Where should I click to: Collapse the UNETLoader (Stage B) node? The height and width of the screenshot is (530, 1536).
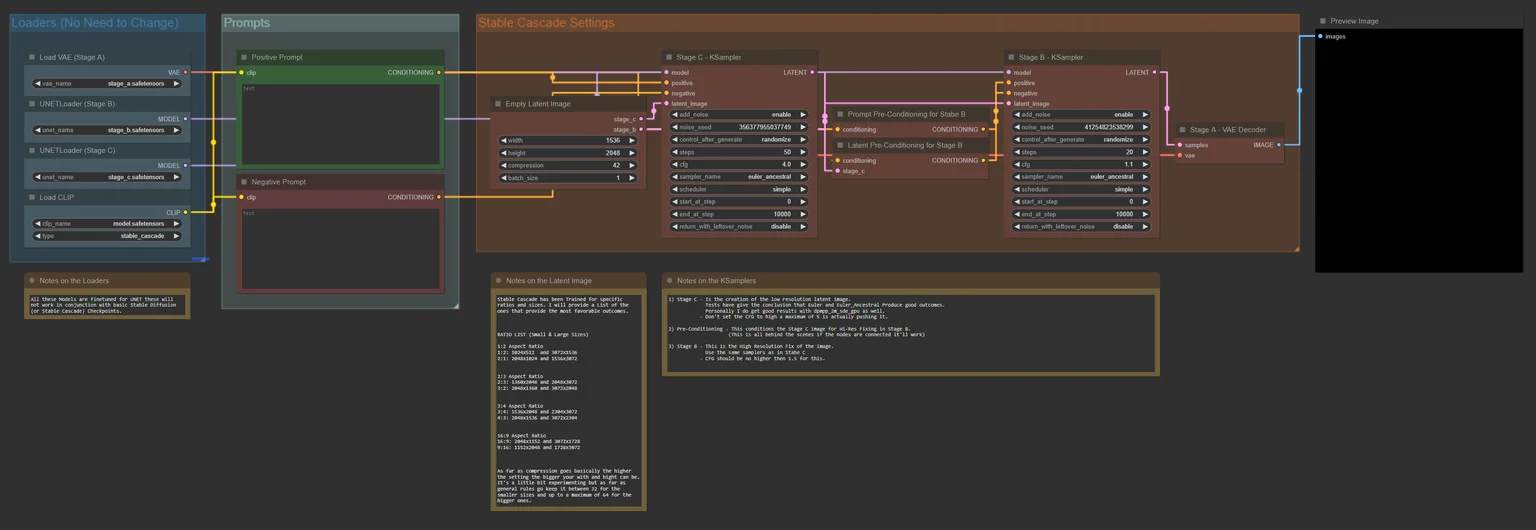click(x=32, y=104)
